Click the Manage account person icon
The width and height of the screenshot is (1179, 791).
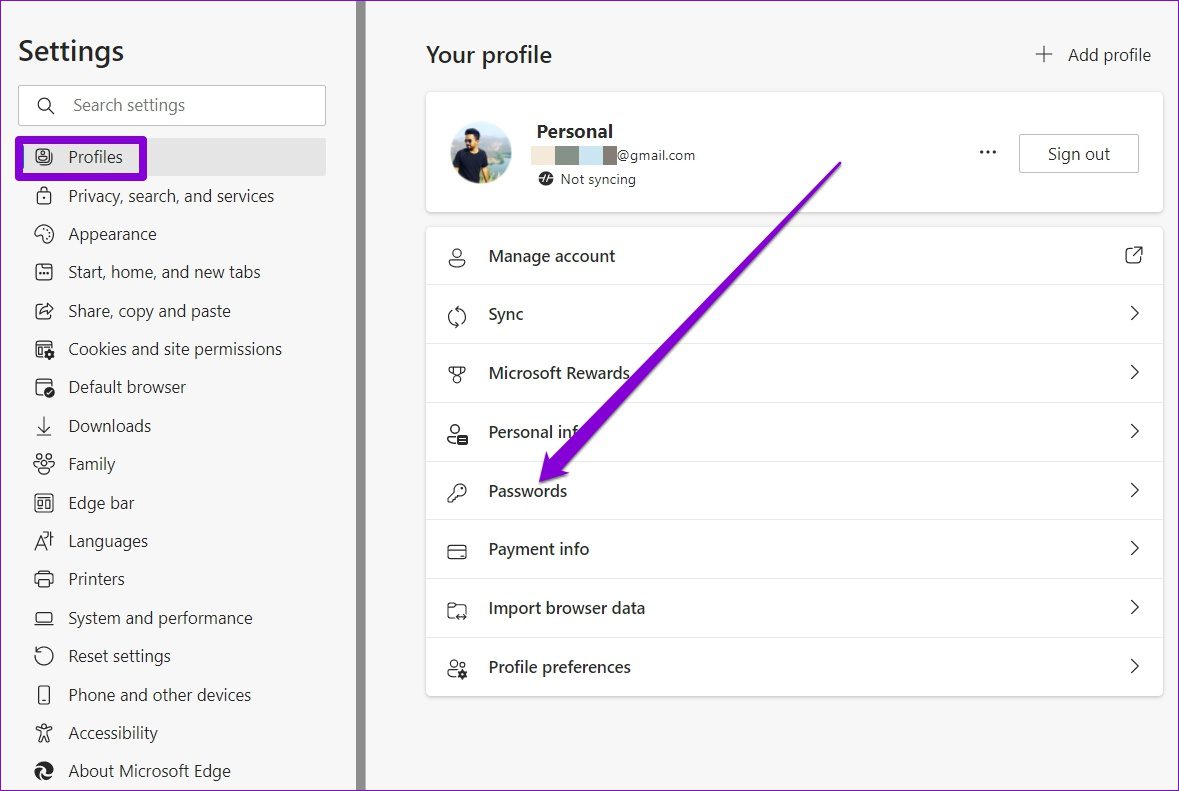(x=456, y=257)
